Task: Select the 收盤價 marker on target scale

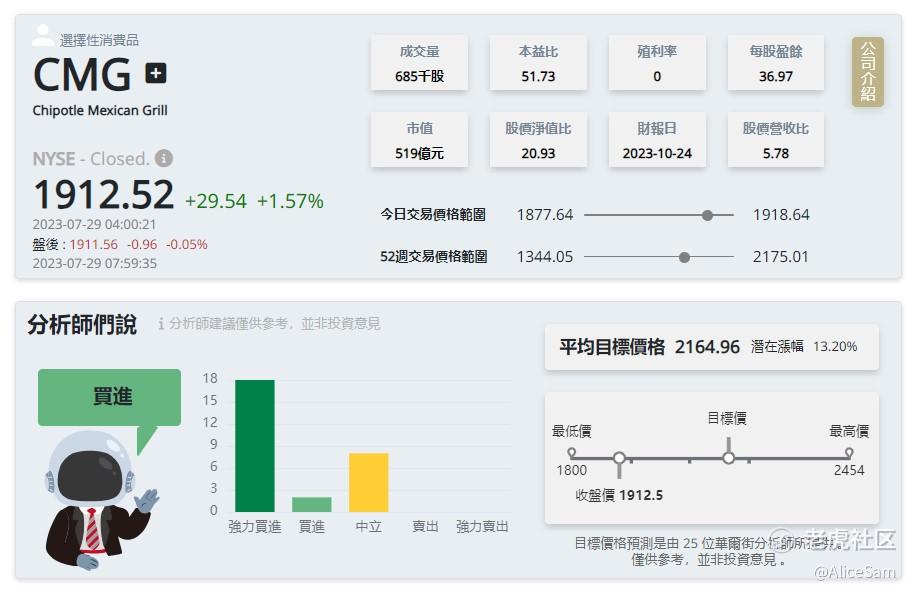Action: click(620, 459)
